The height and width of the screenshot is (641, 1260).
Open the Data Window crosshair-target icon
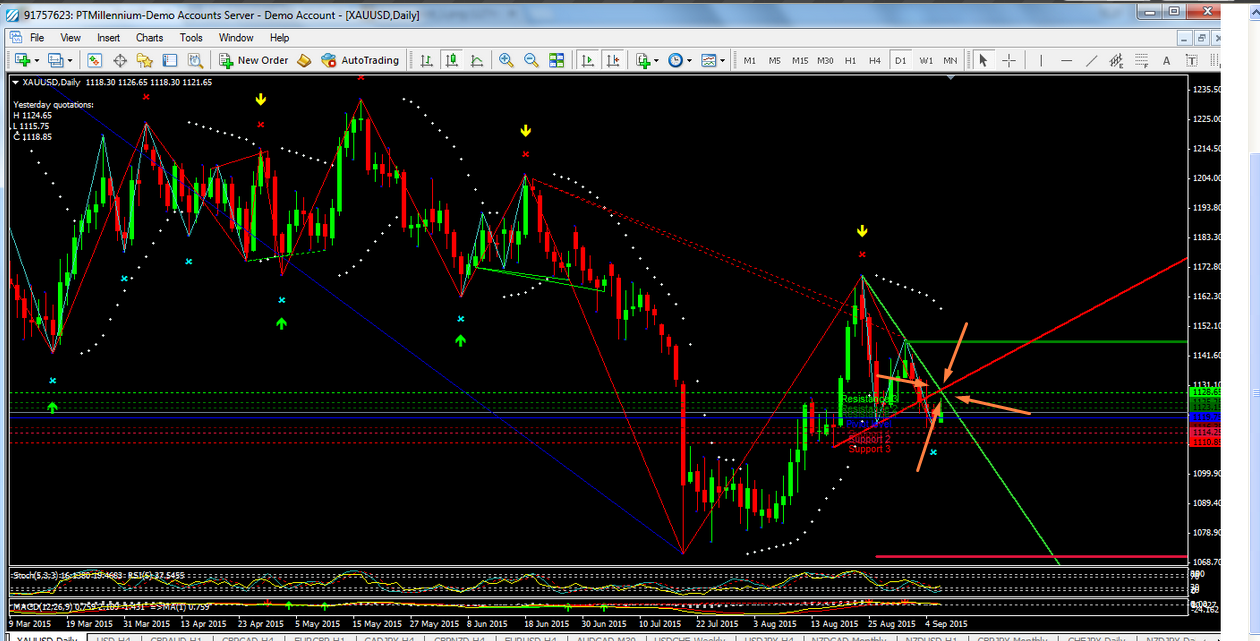tap(120, 60)
